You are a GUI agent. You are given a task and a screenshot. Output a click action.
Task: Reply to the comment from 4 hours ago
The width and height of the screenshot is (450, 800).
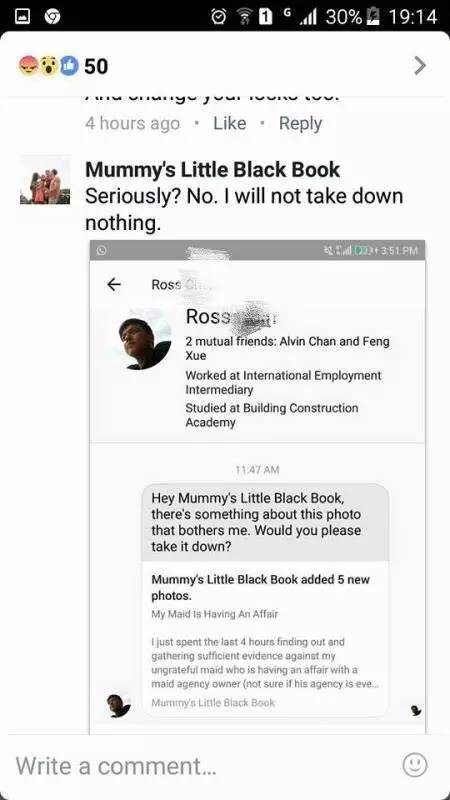click(300, 123)
